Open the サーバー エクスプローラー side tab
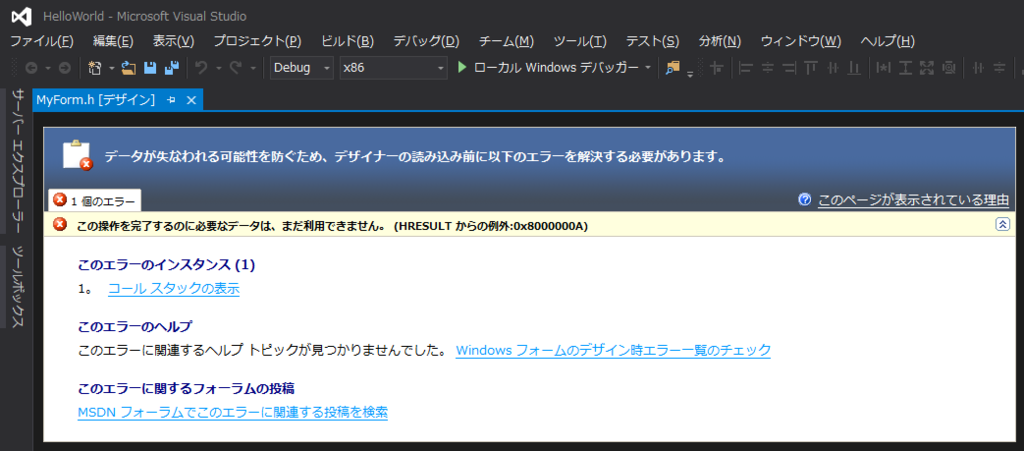Screen dimensions: 1024x451 coord(18,160)
